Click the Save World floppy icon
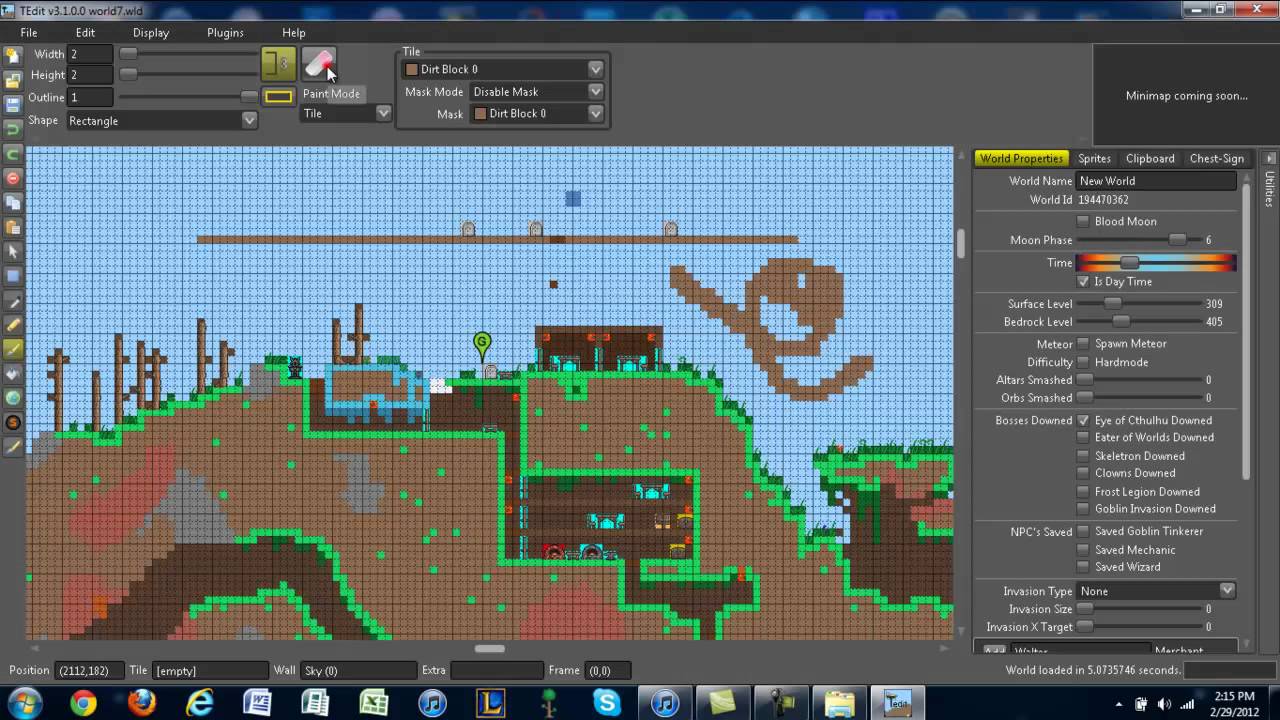The image size is (1280, 720). point(13,104)
